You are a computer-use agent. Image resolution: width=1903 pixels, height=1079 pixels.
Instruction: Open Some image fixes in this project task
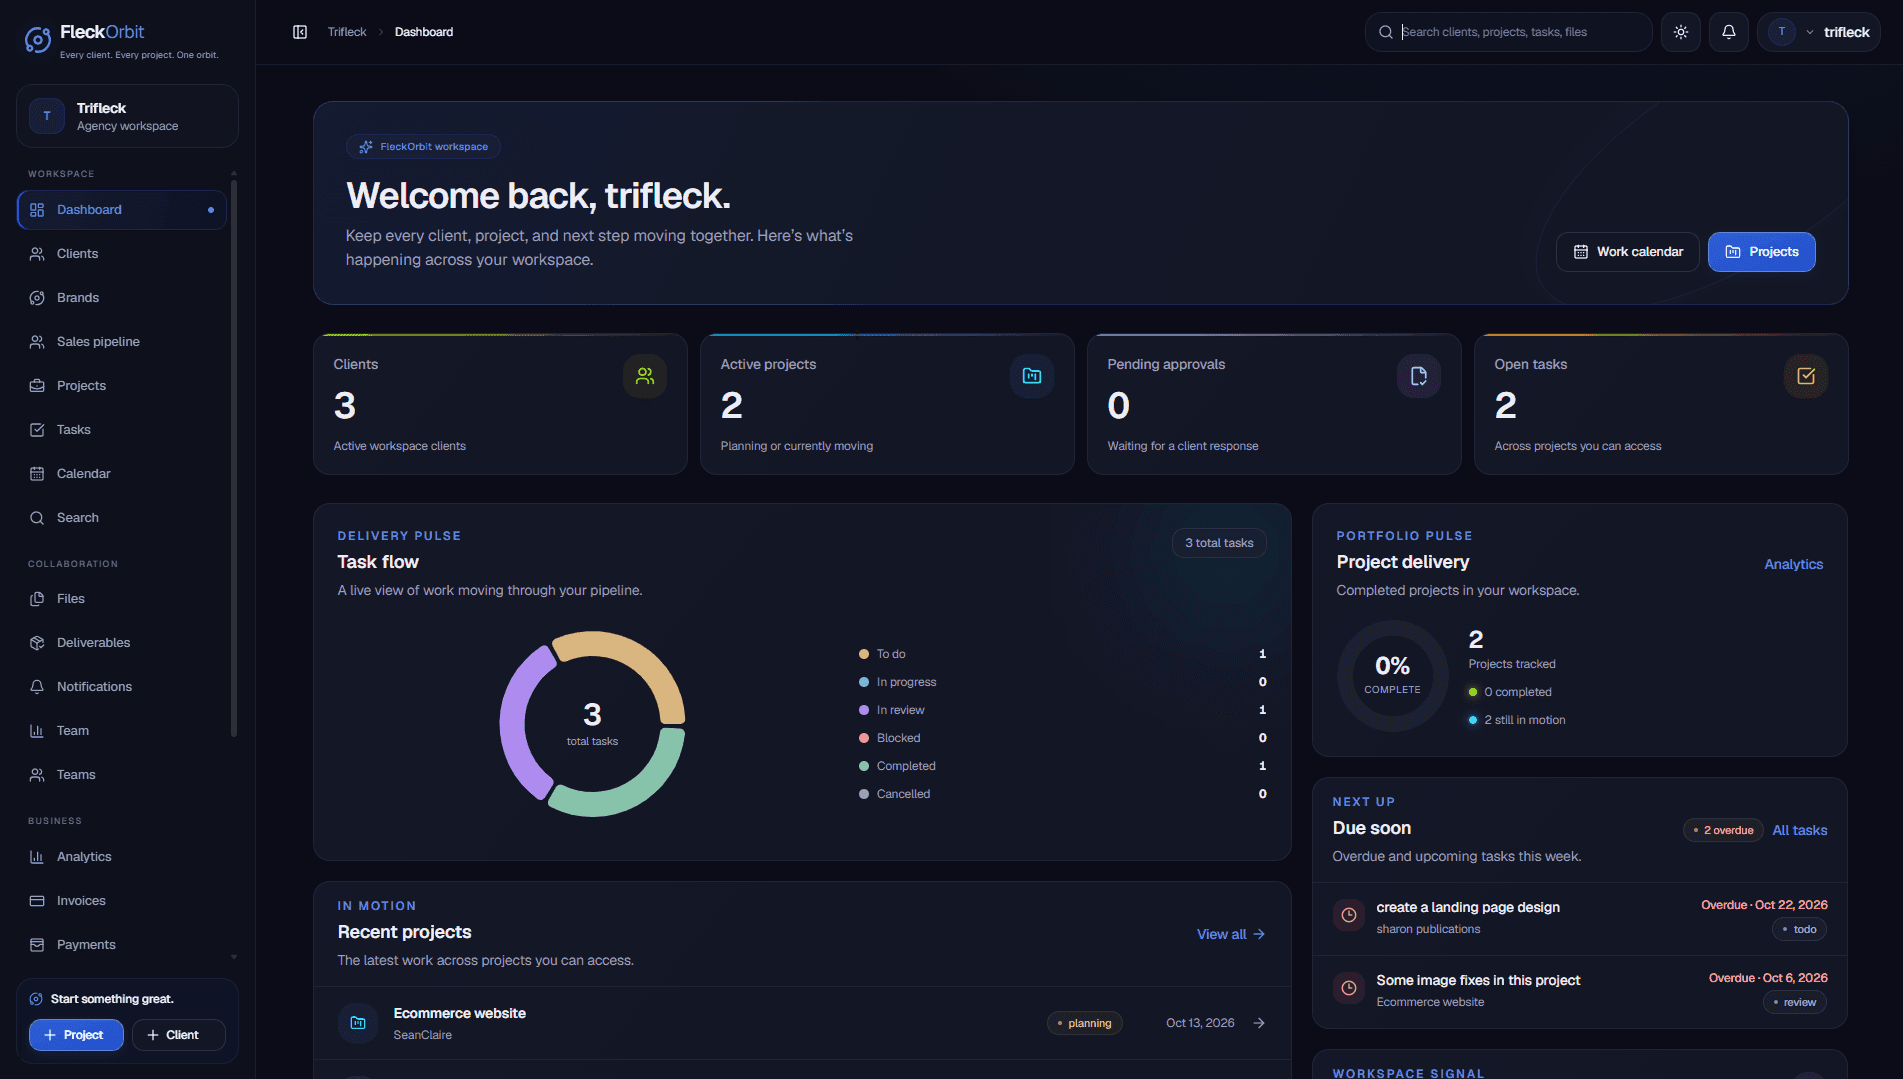pos(1579,991)
